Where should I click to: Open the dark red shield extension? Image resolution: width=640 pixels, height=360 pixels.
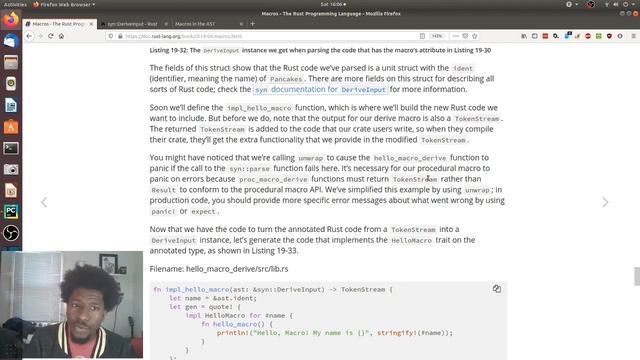pyautogui.click(x=609, y=36)
